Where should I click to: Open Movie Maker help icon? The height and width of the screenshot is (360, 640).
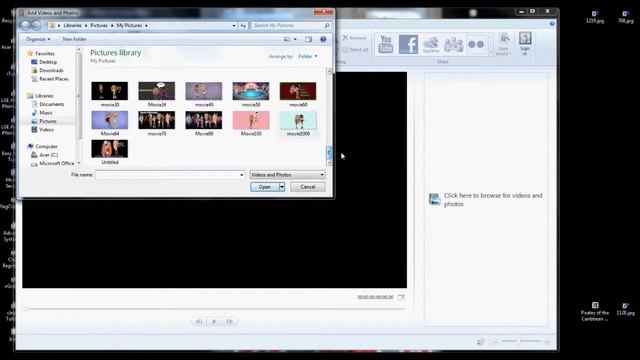point(552,24)
